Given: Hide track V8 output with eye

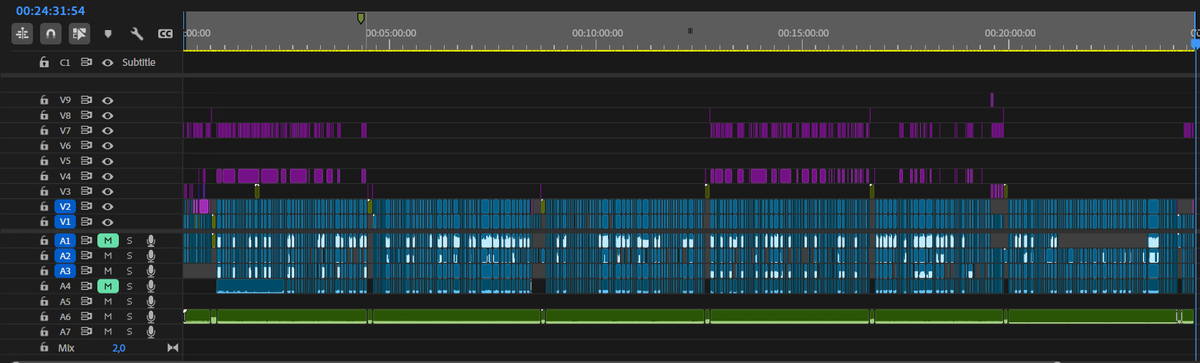Looking at the screenshot, I should pyautogui.click(x=107, y=115).
